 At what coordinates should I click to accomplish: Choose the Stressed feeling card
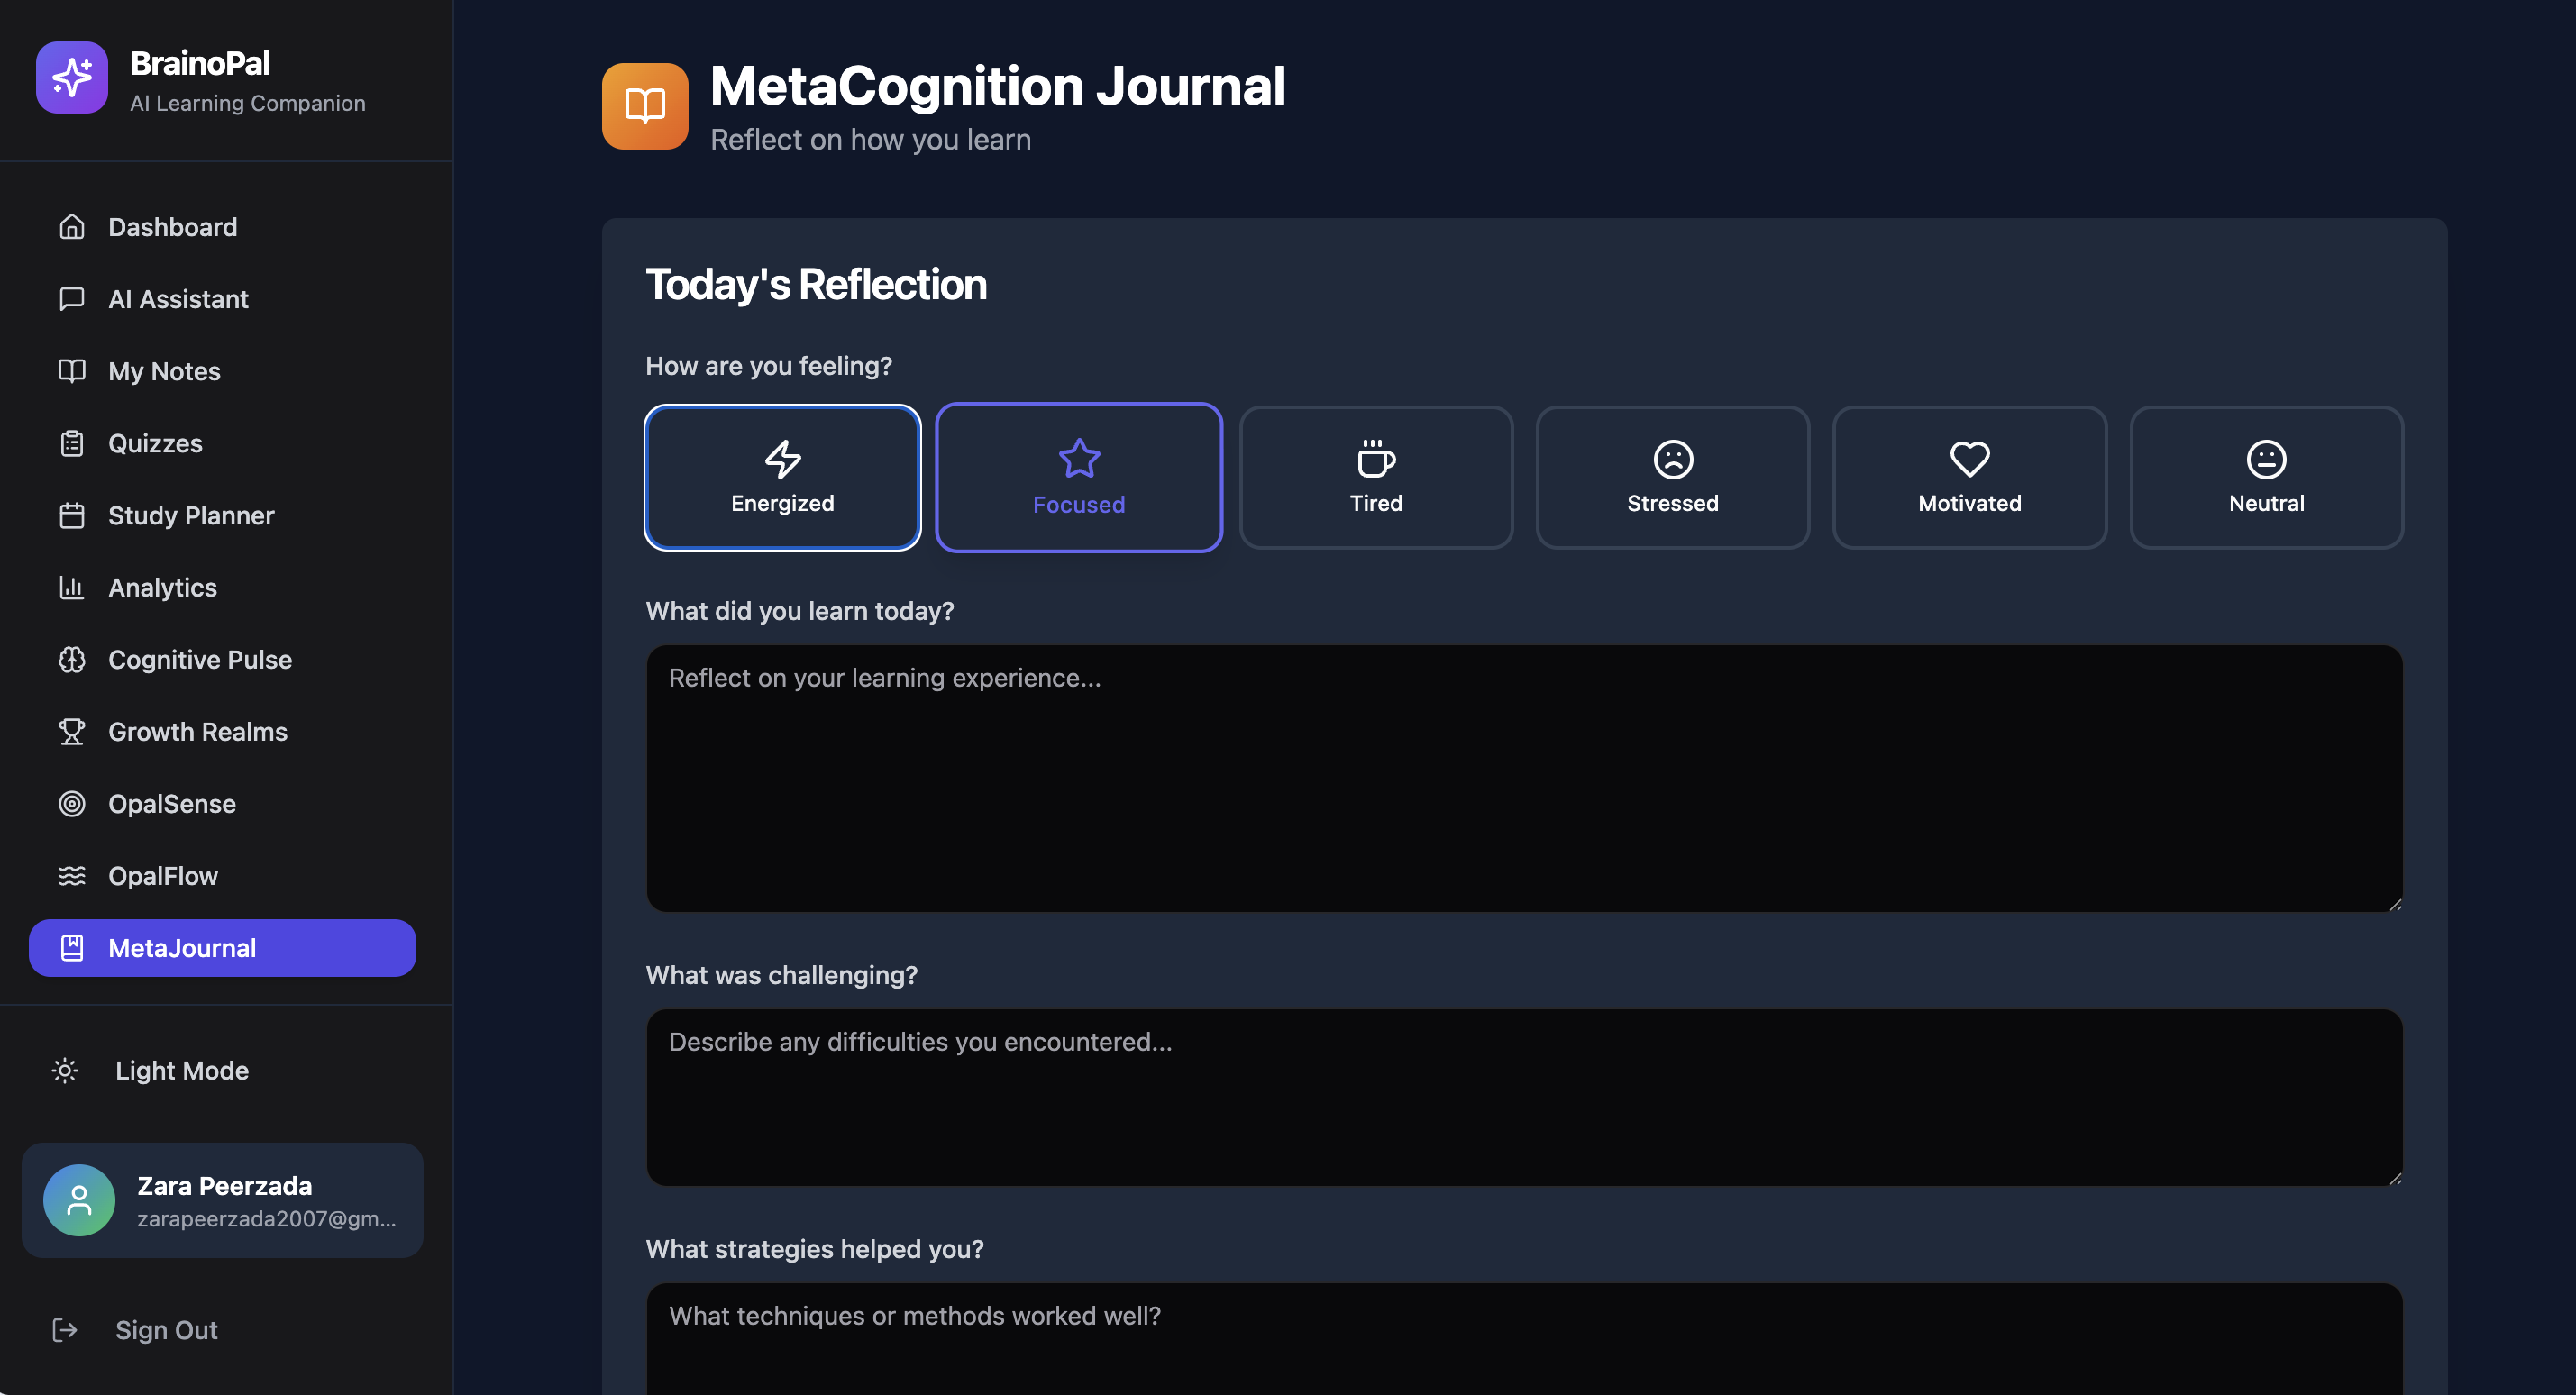pos(1672,477)
